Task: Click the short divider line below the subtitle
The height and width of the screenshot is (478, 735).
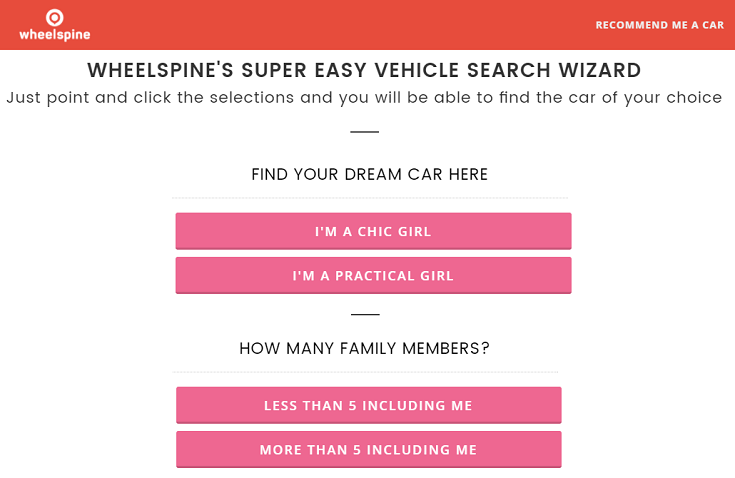Action: (x=365, y=132)
